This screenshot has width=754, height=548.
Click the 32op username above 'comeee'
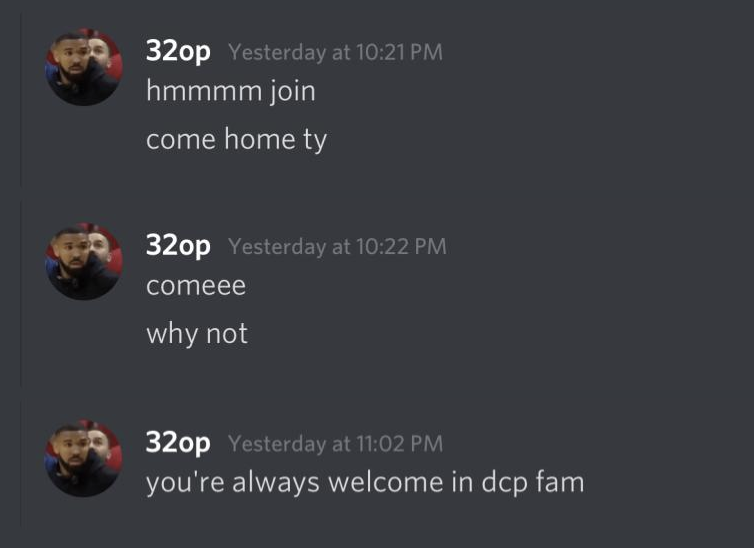(178, 246)
